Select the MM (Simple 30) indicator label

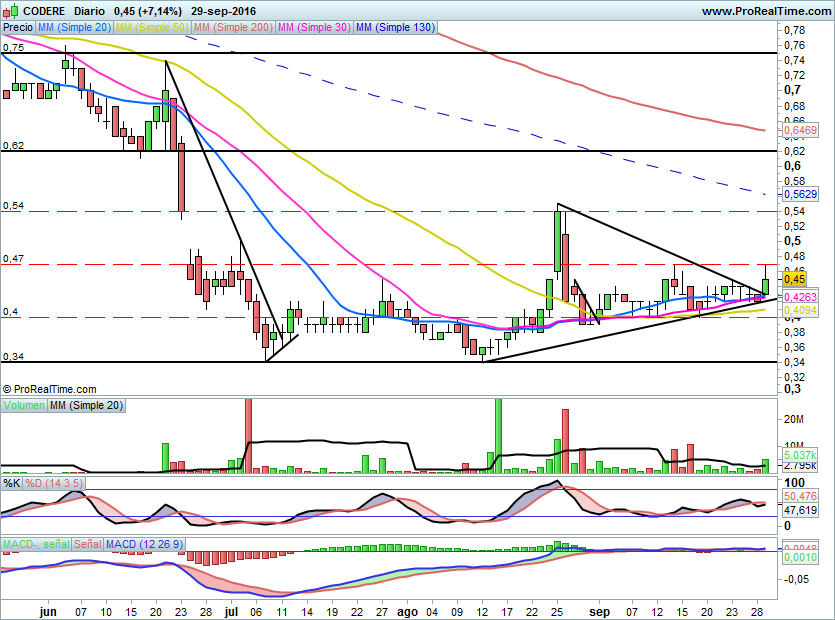coord(314,28)
